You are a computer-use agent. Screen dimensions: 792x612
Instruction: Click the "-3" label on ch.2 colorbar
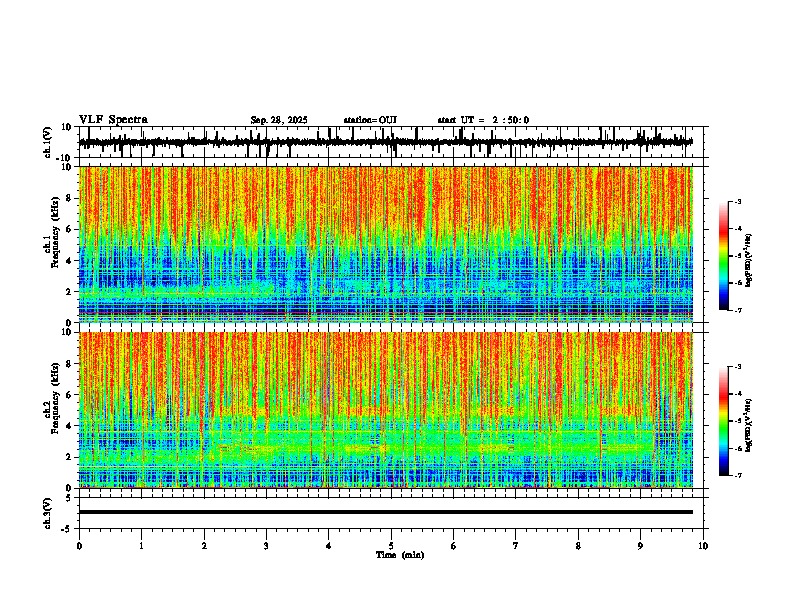[738, 367]
